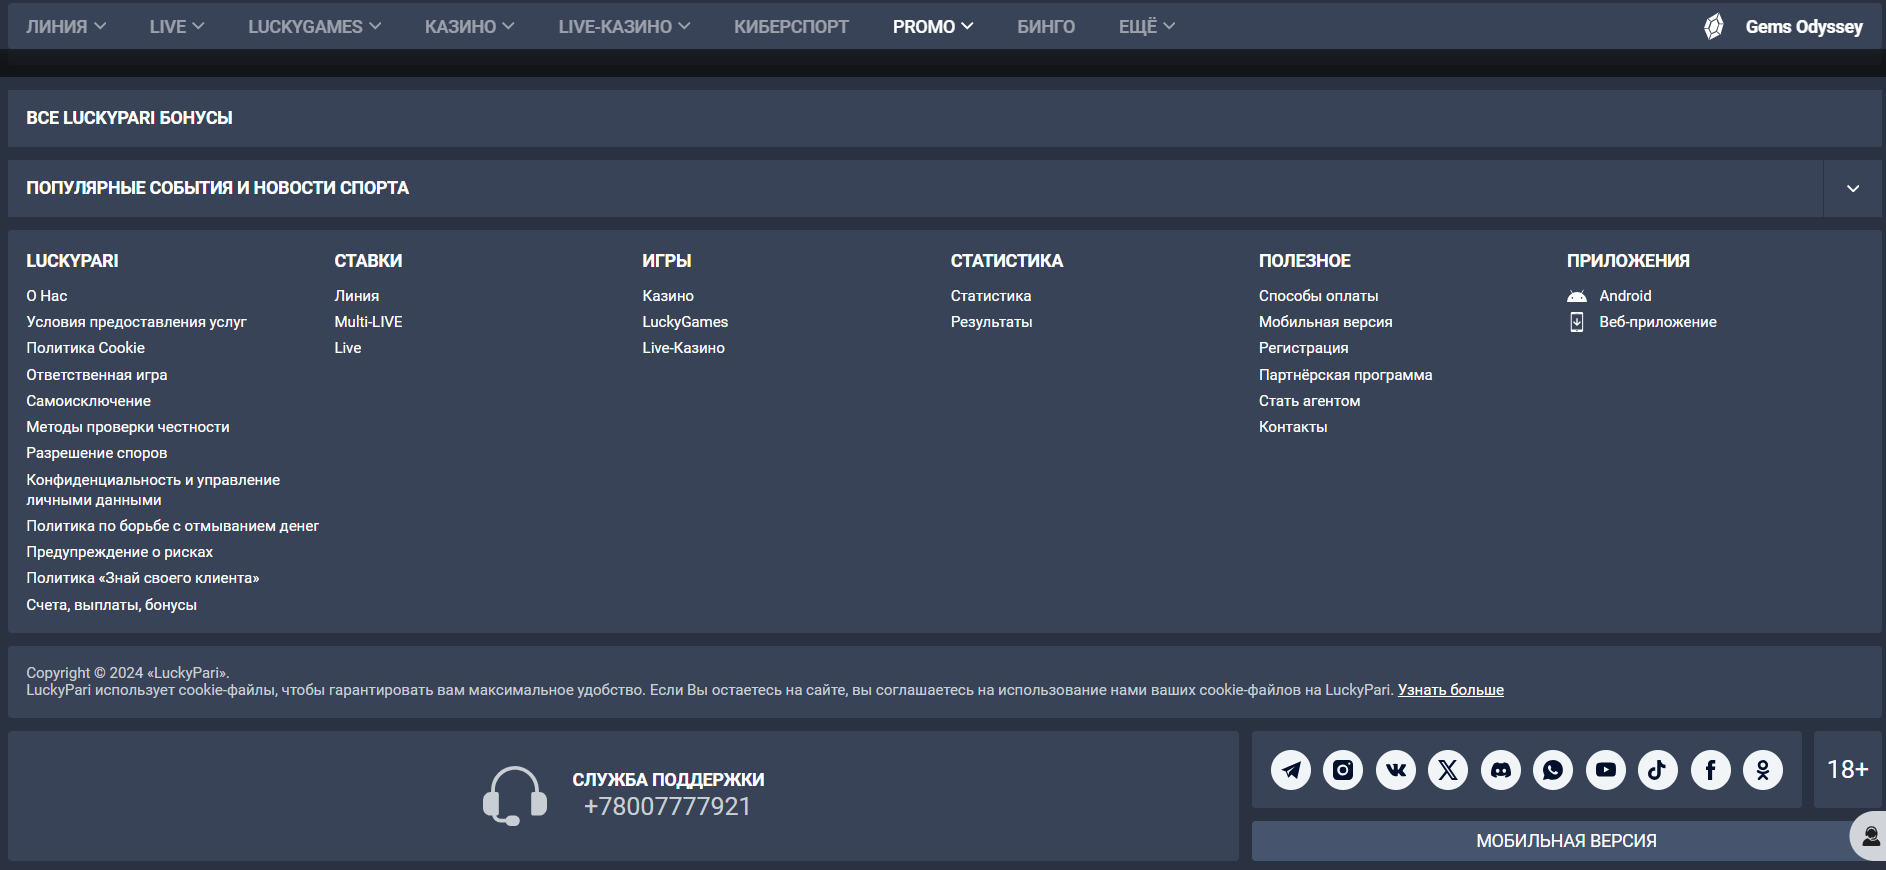Screen dimensions: 1886x870
Task: Open the live chat consultant icon
Action: tap(1869, 836)
